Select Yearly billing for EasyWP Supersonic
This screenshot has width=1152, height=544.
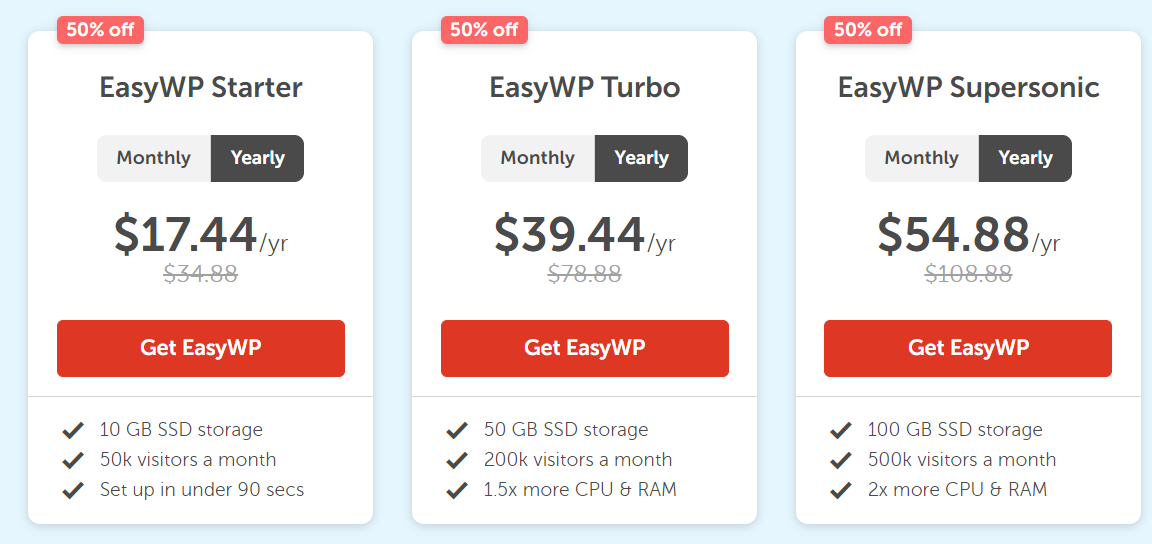point(1025,158)
